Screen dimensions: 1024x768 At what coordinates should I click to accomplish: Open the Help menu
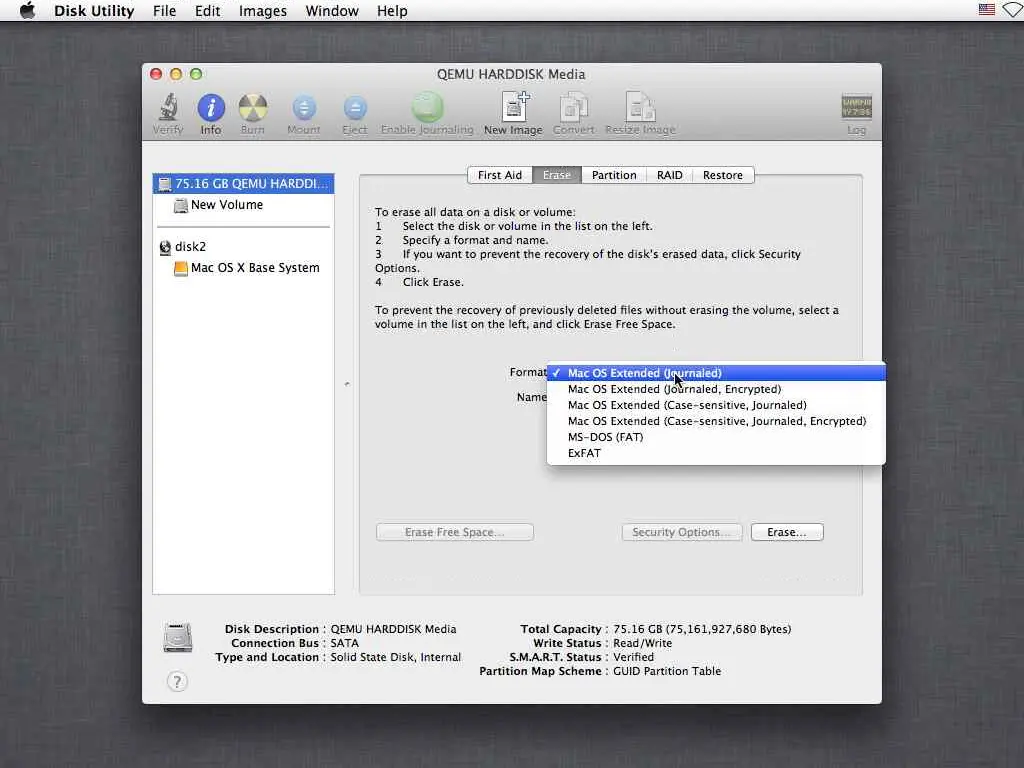click(x=392, y=10)
